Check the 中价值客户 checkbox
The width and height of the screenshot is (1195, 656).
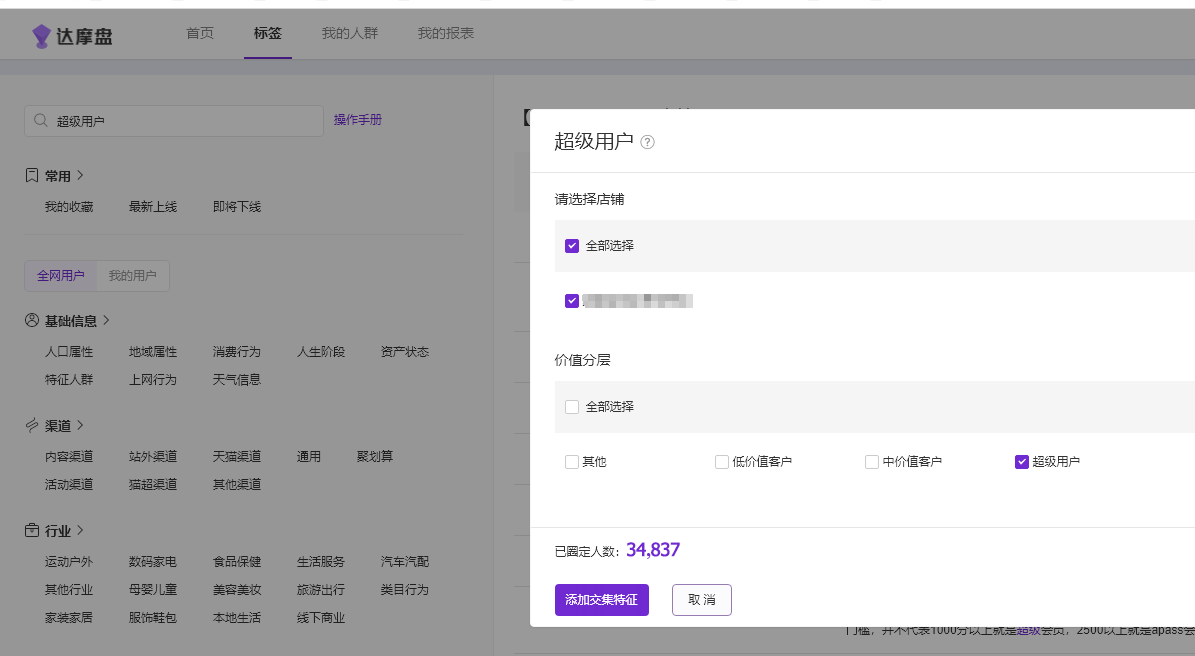click(872, 462)
